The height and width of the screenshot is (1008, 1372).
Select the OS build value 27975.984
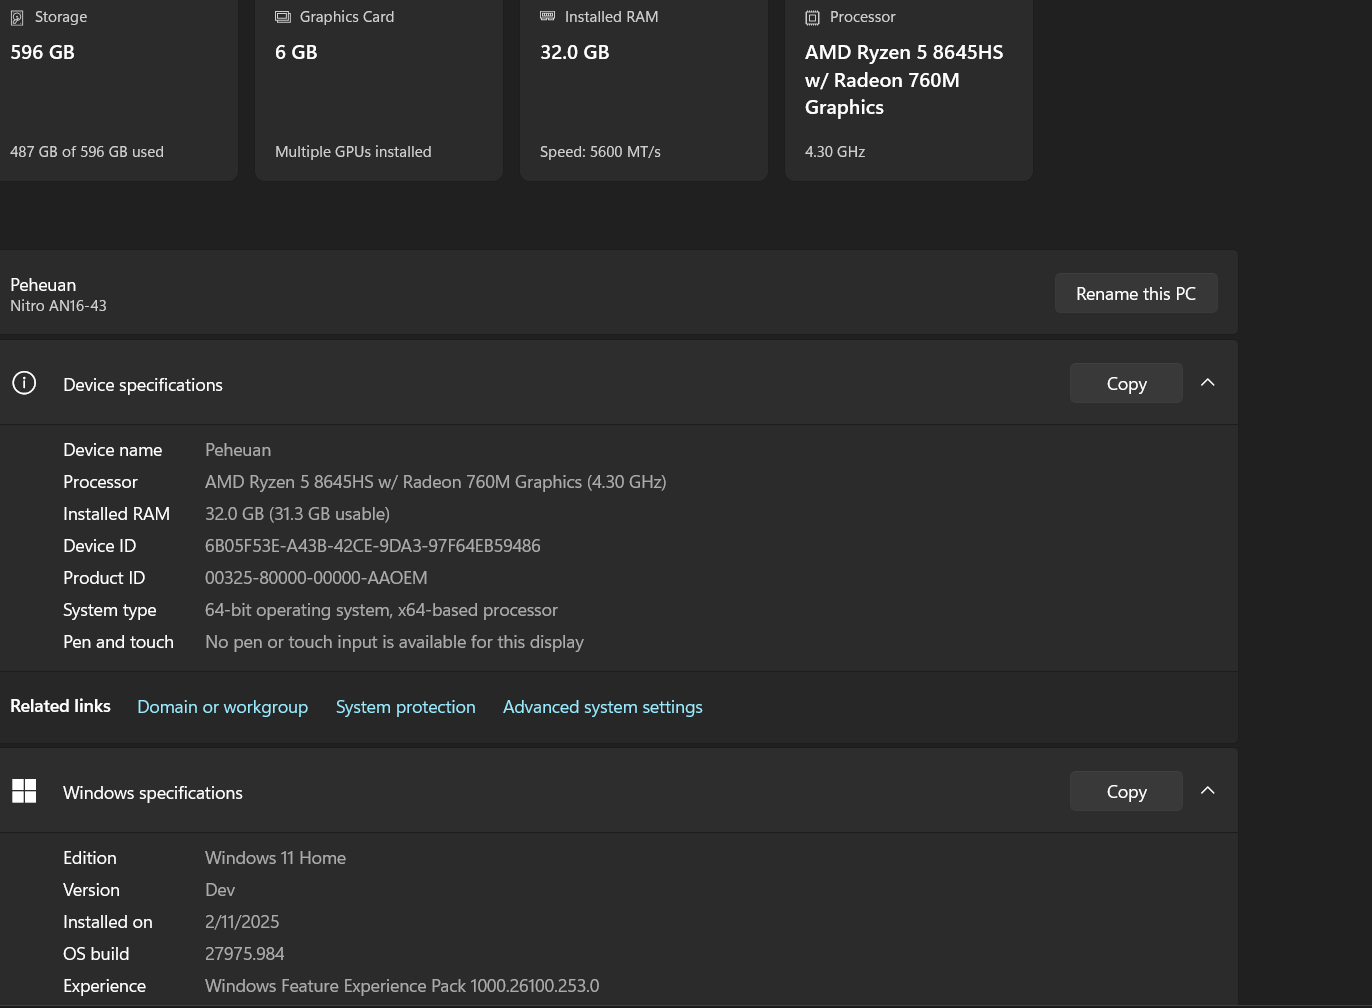(x=245, y=954)
